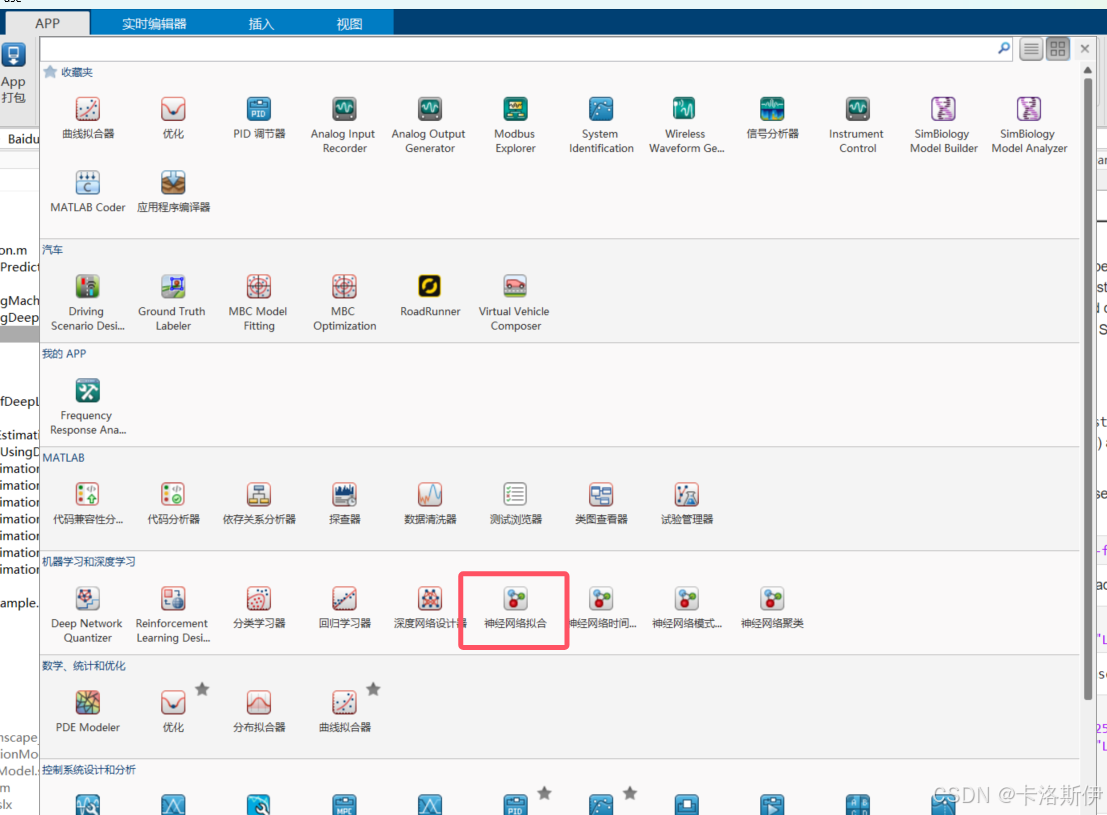Open the 探查器 profiler app
1107x815 pixels.
[x=344, y=503]
